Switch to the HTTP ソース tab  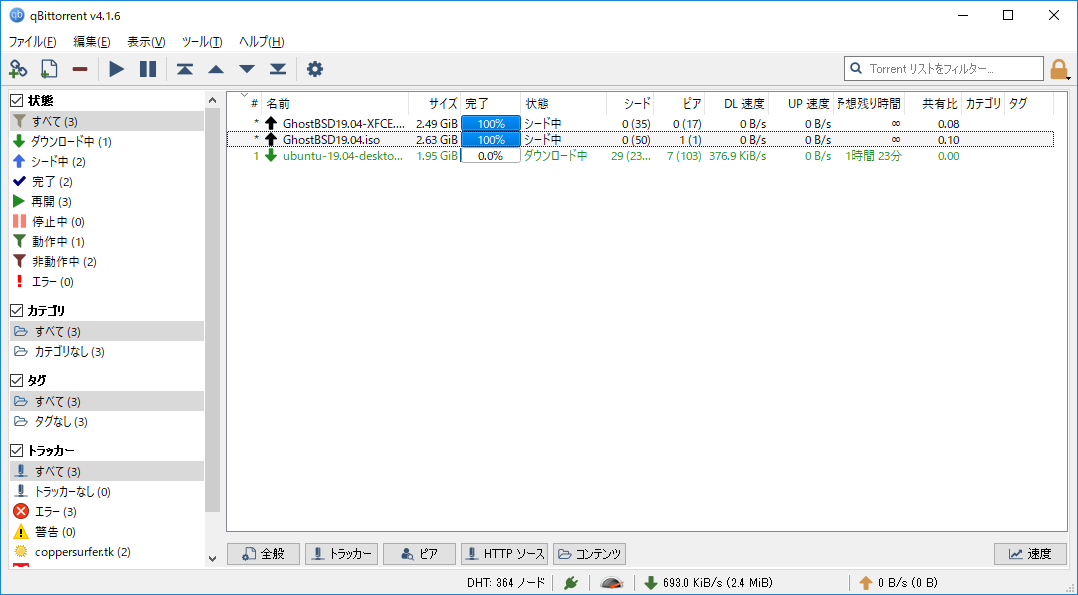point(505,554)
